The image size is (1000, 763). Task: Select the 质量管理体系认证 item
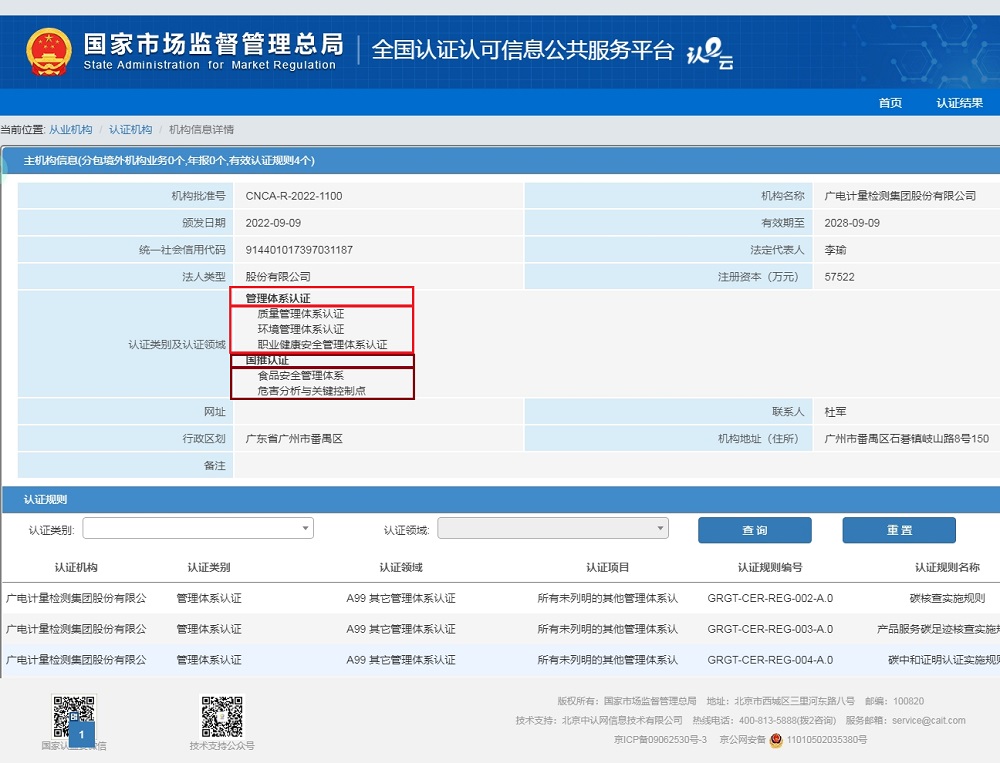[300, 314]
